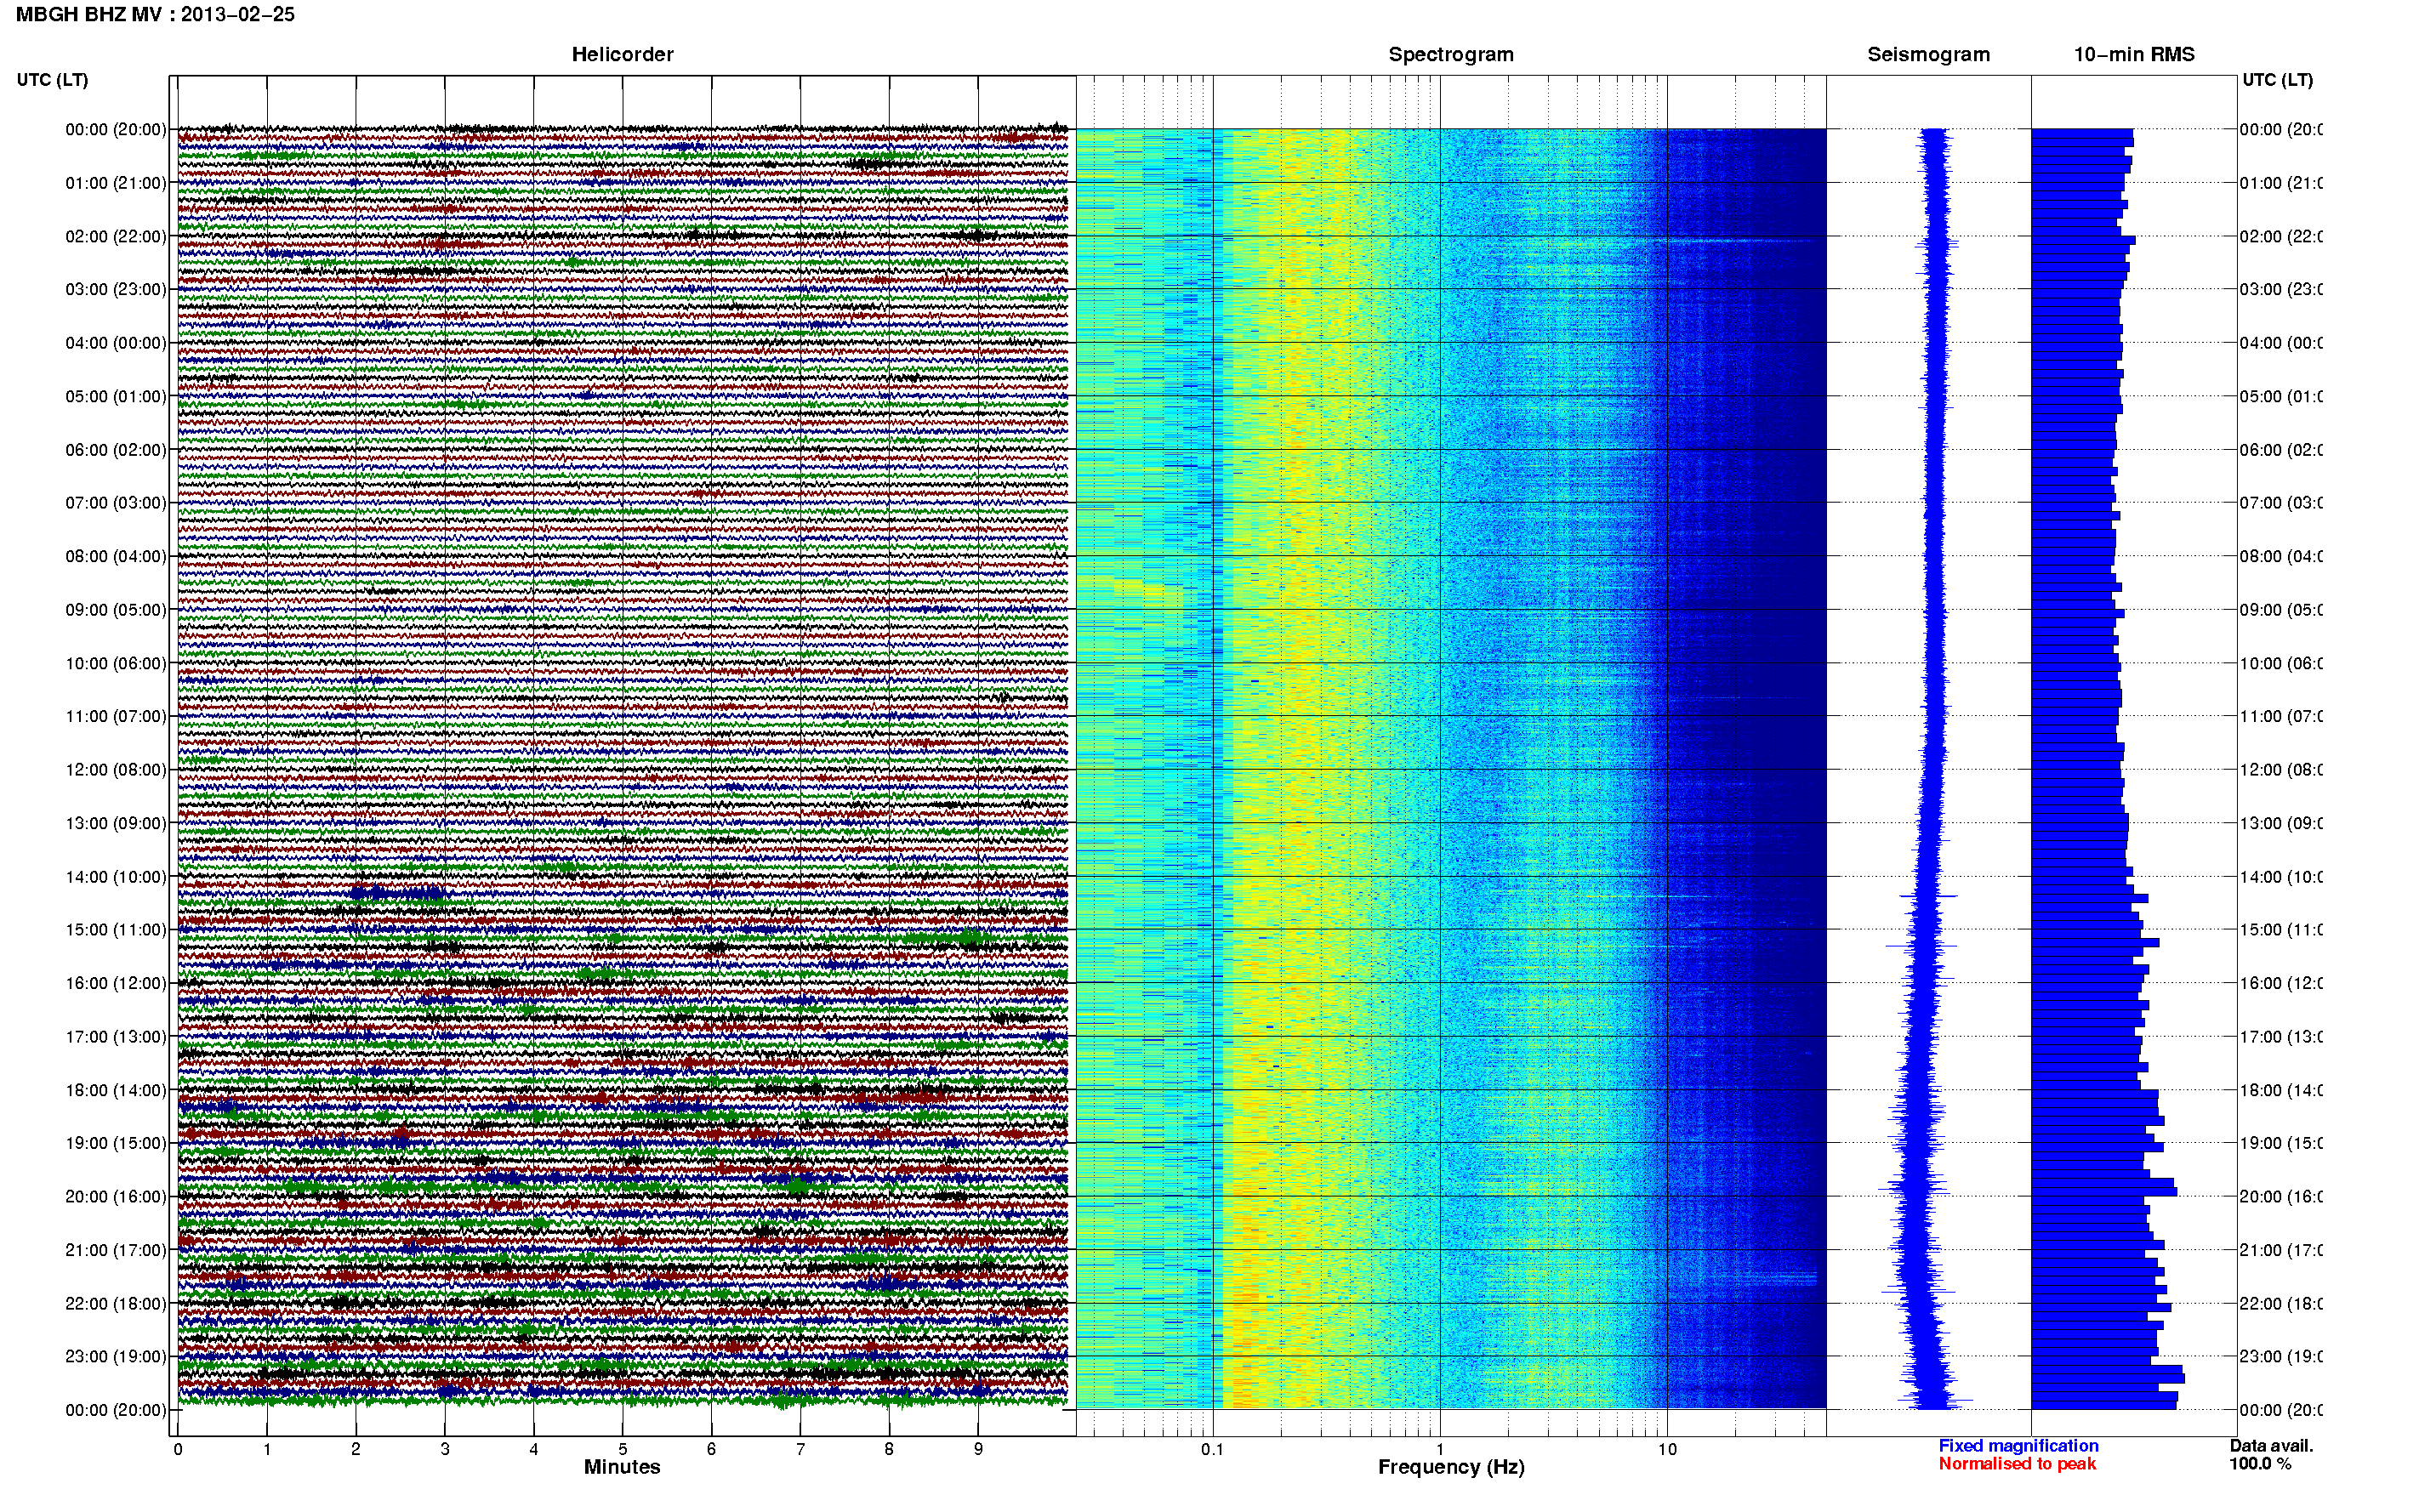The width and height of the screenshot is (2419, 1512).
Task: Click the '10-min RMS' panel heading
Action: pyautogui.click(x=2134, y=55)
